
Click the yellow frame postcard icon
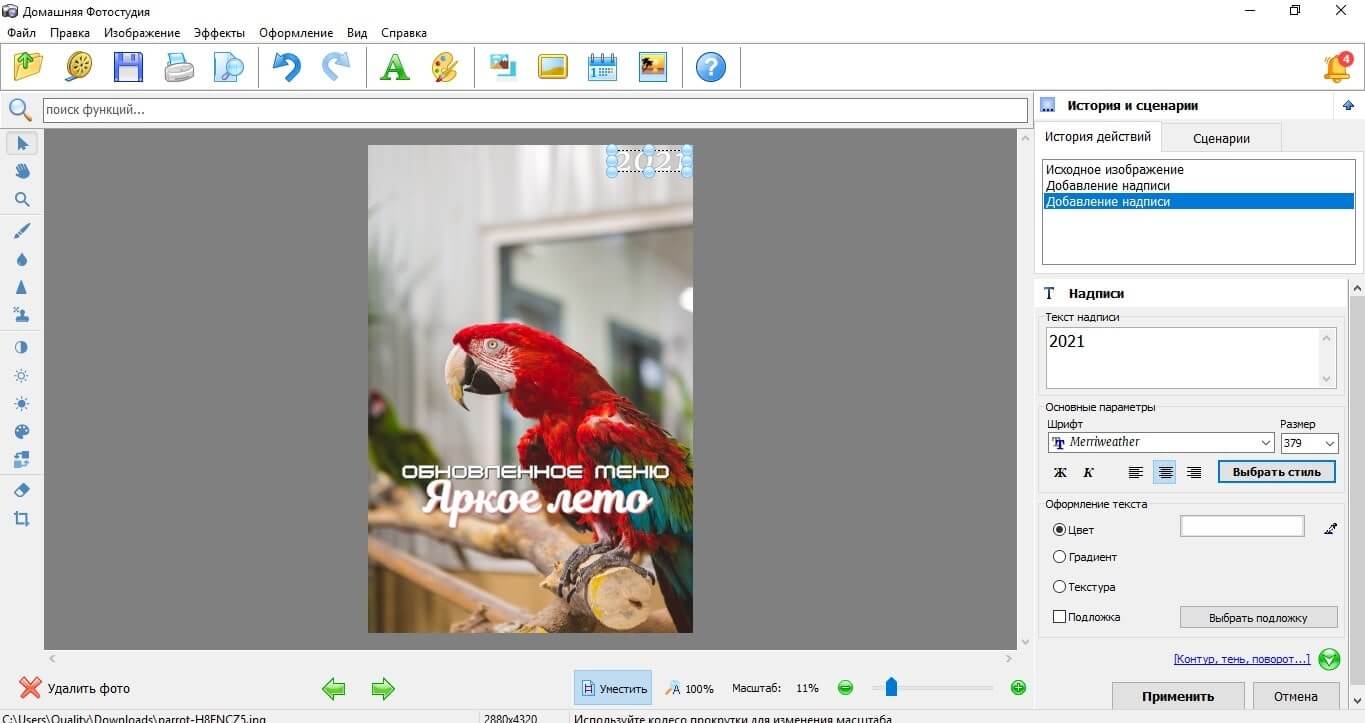pos(553,67)
